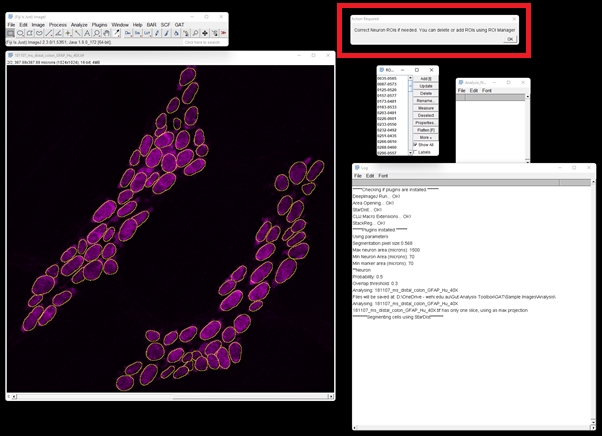
Task: Select the Color picker dropper tool
Action: coord(117,33)
